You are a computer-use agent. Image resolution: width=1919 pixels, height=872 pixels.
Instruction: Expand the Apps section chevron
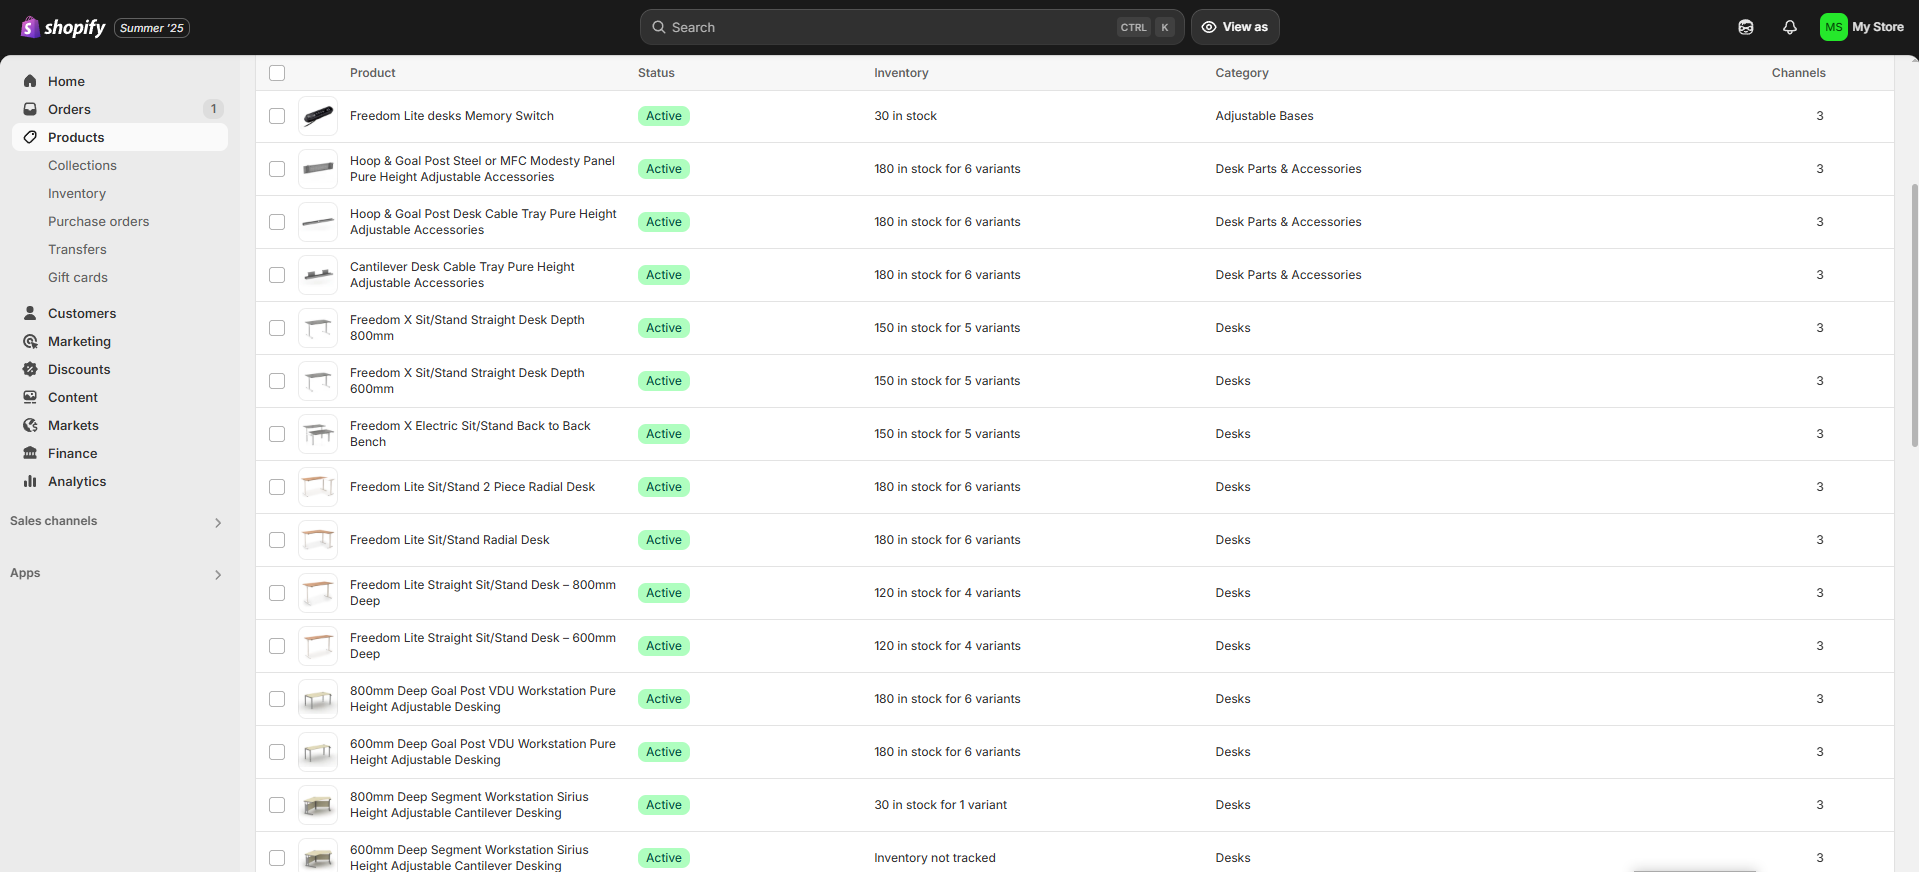click(x=217, y=574)
